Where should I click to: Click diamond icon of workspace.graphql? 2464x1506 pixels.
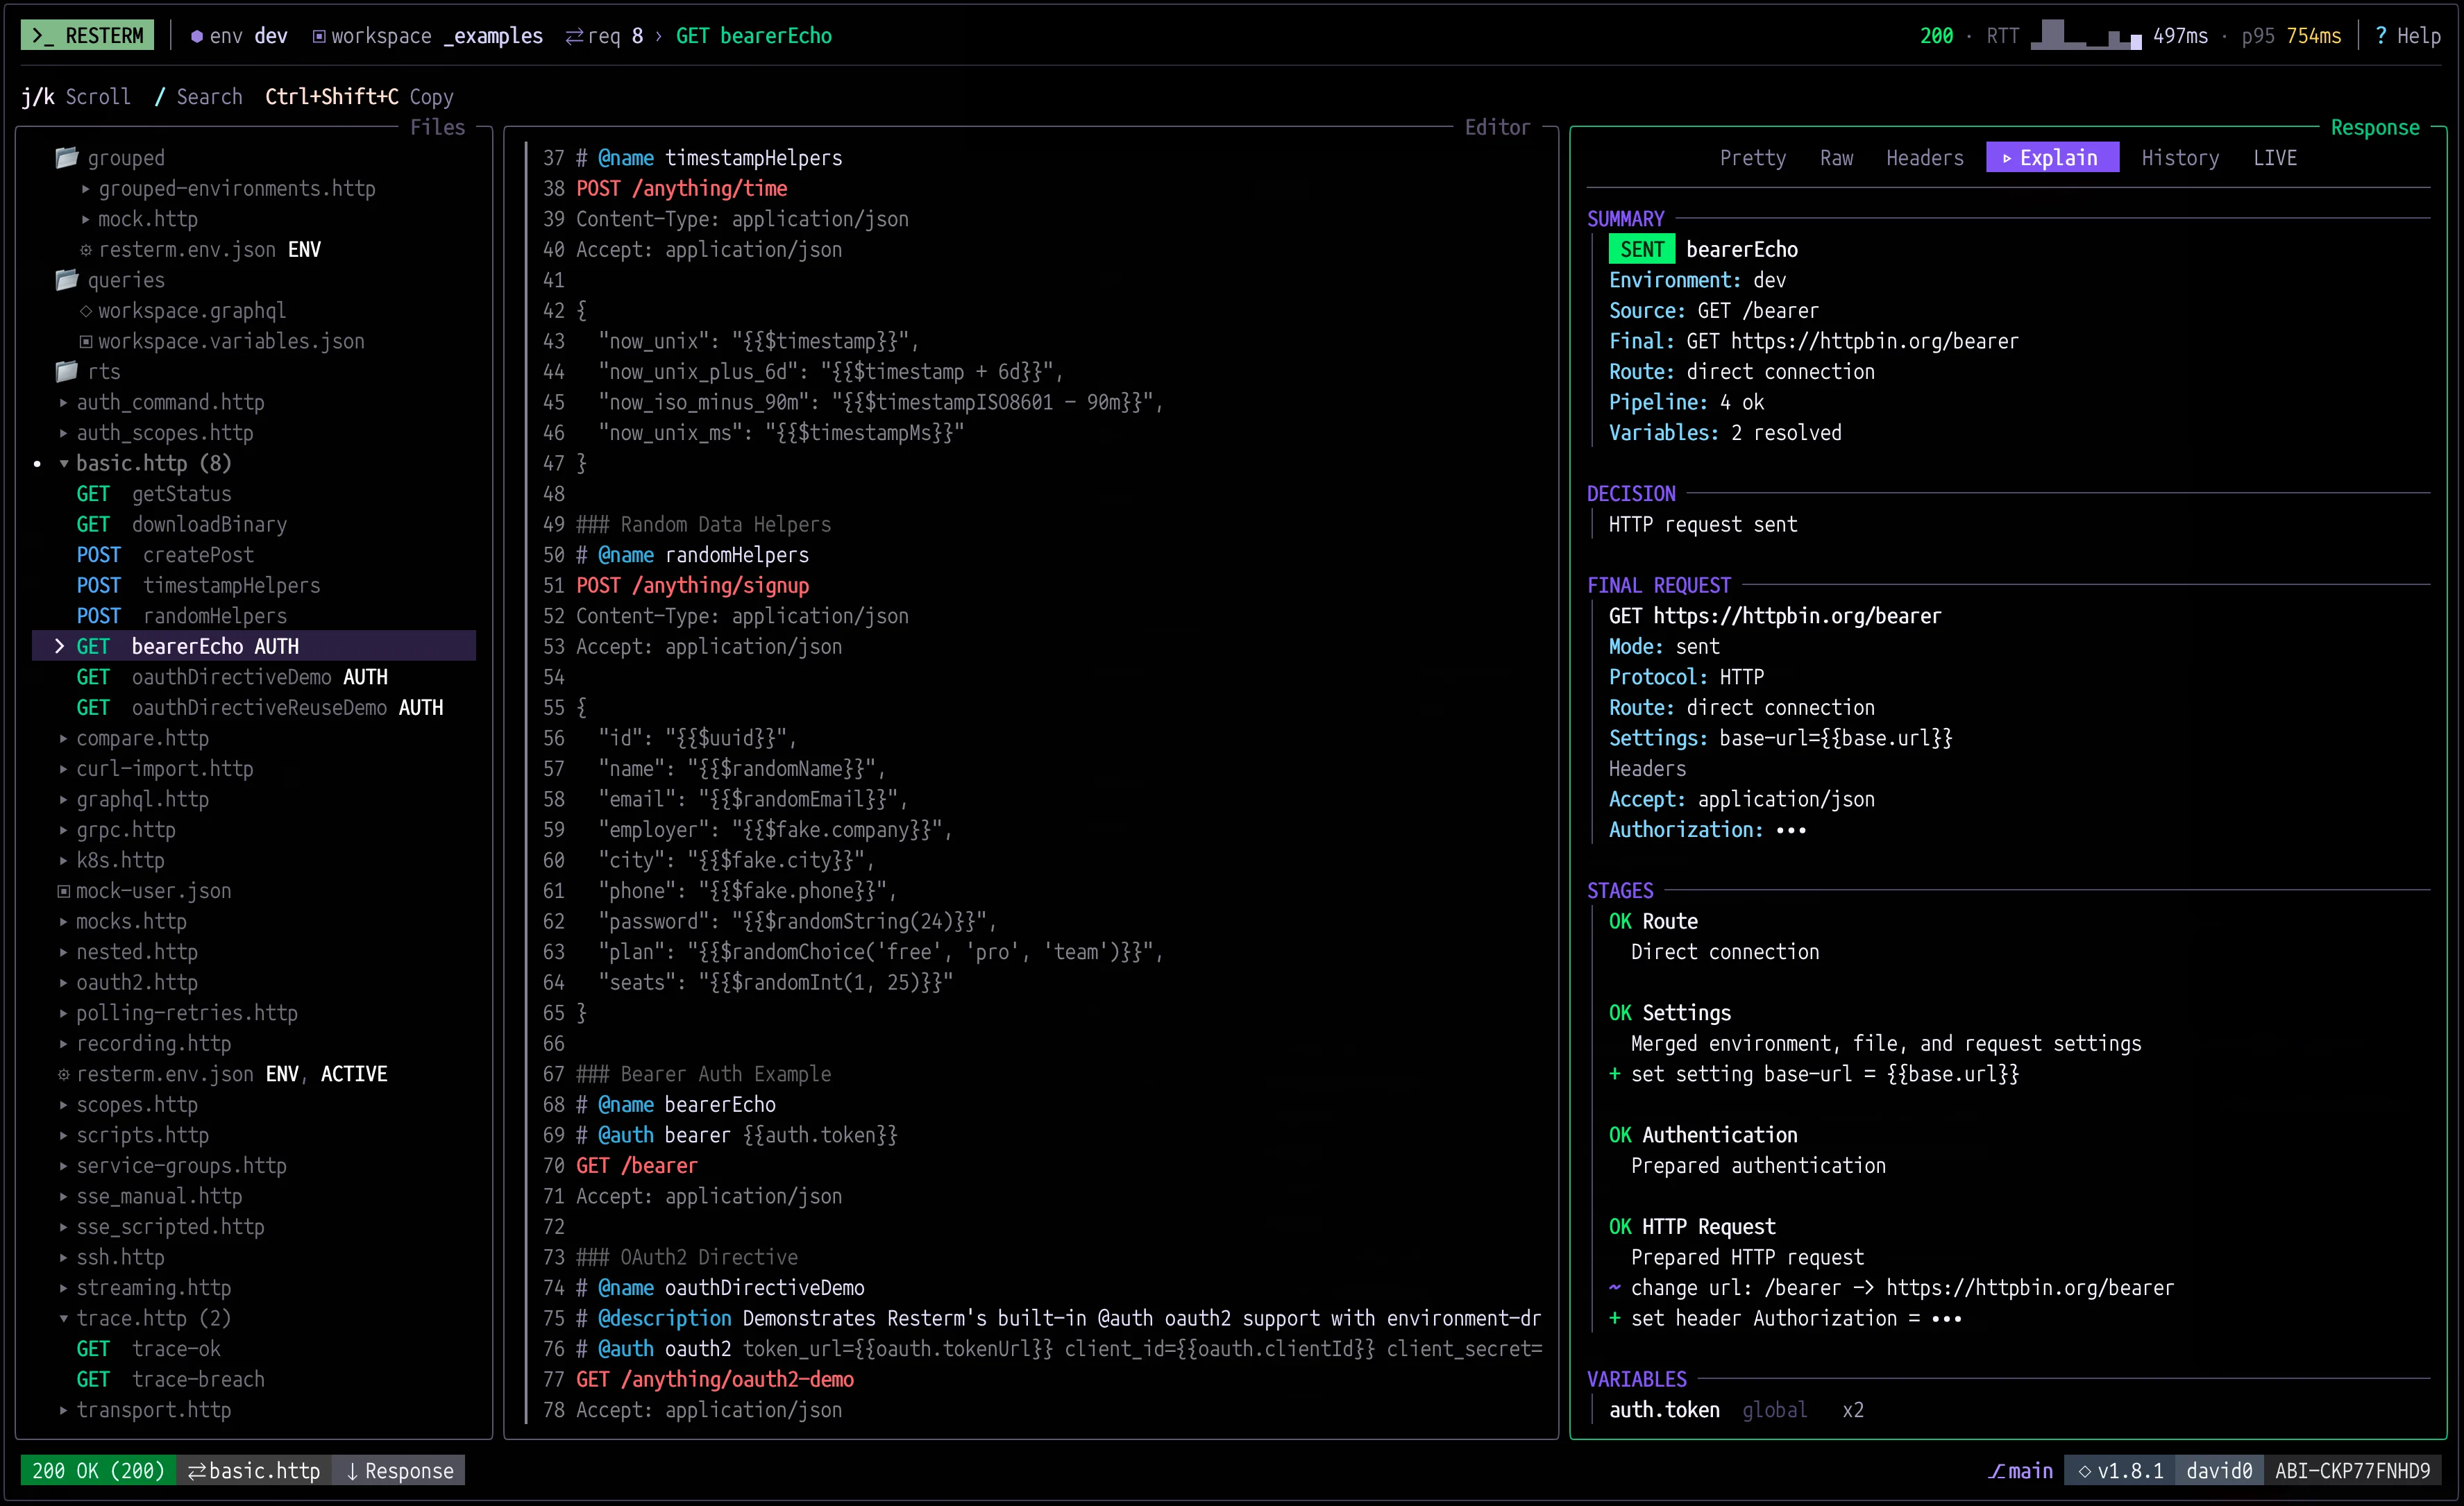click(86, 311)
